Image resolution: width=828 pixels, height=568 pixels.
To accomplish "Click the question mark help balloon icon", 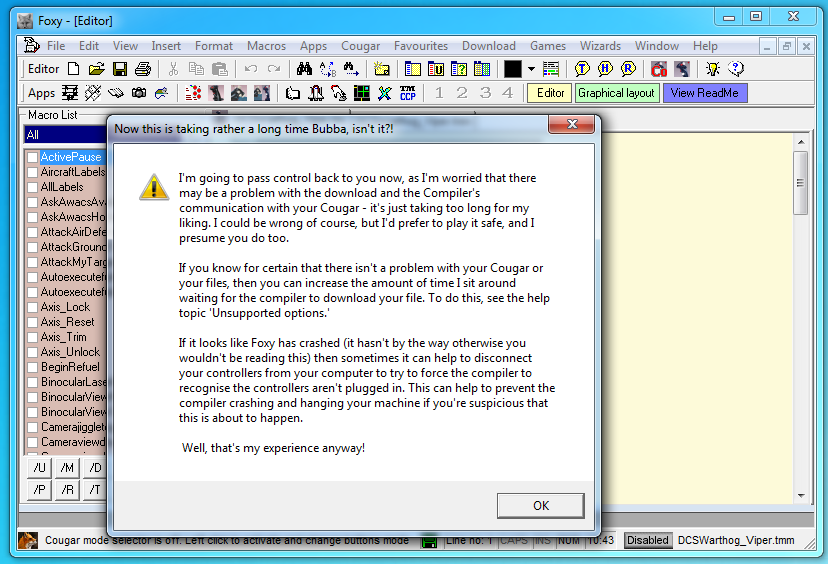I will tap(736, 69).
